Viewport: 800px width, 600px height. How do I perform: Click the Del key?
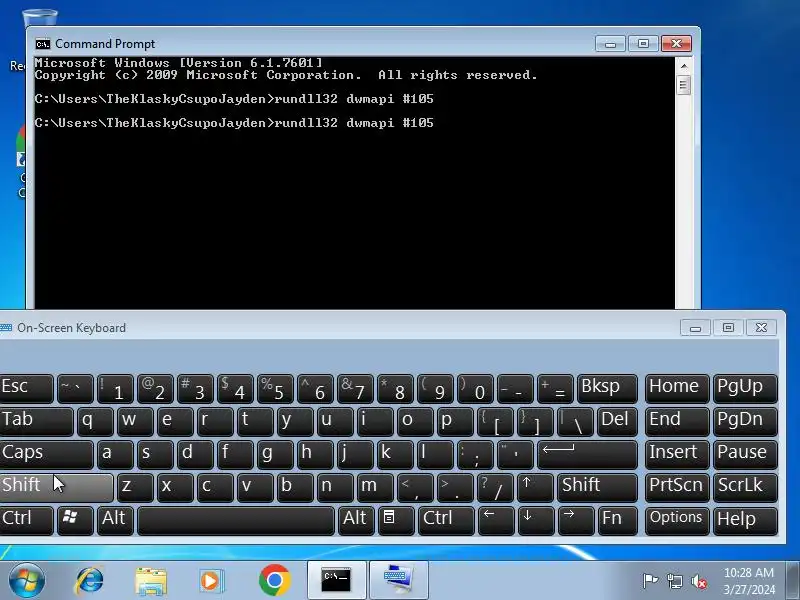click(x=617, y=421)
